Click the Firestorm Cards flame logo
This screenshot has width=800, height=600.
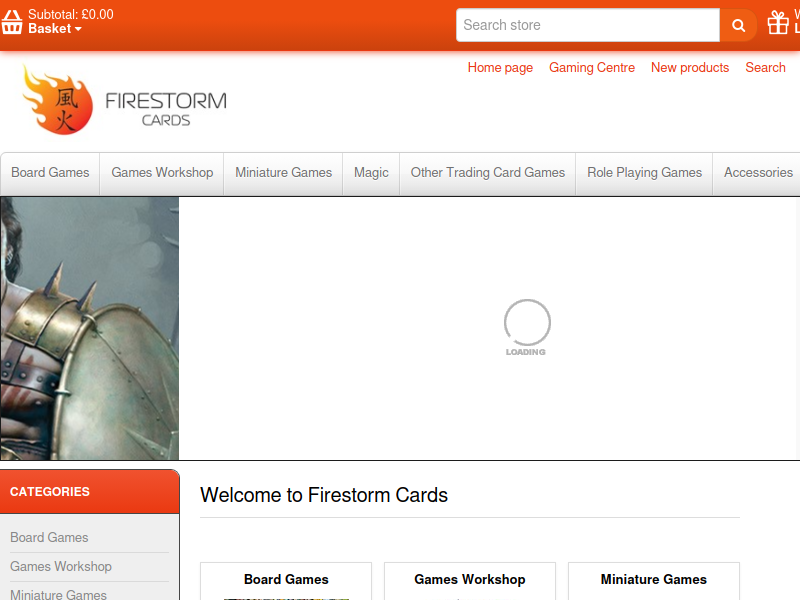57,101
